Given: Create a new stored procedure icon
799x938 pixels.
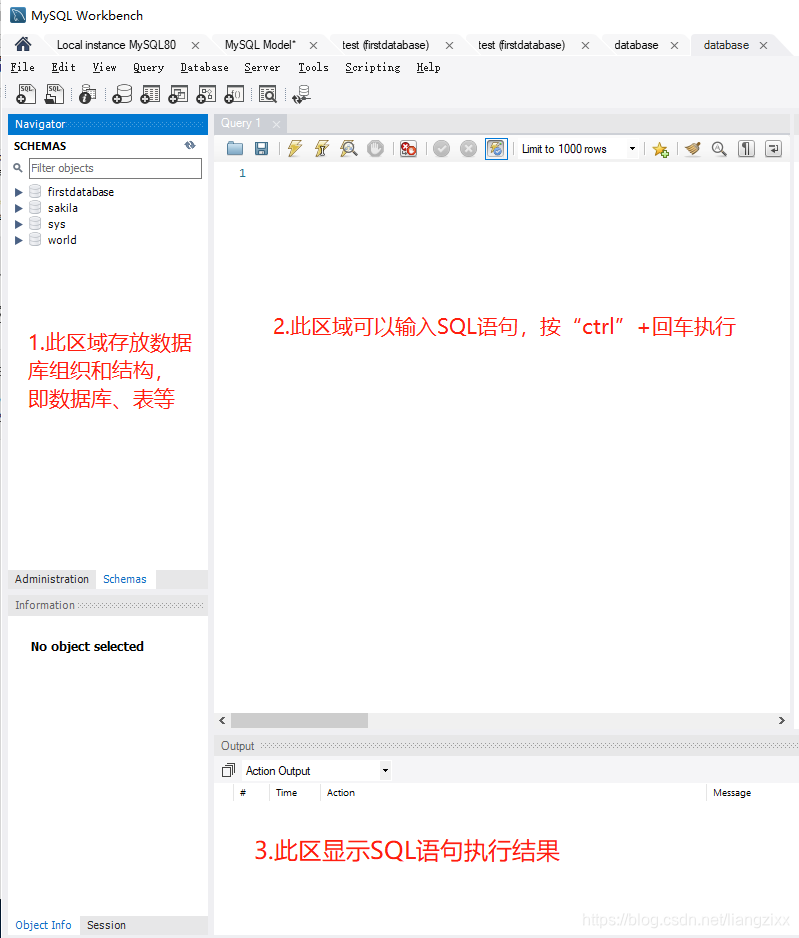Looking at the screenshot, I should (x=206, y=94).
